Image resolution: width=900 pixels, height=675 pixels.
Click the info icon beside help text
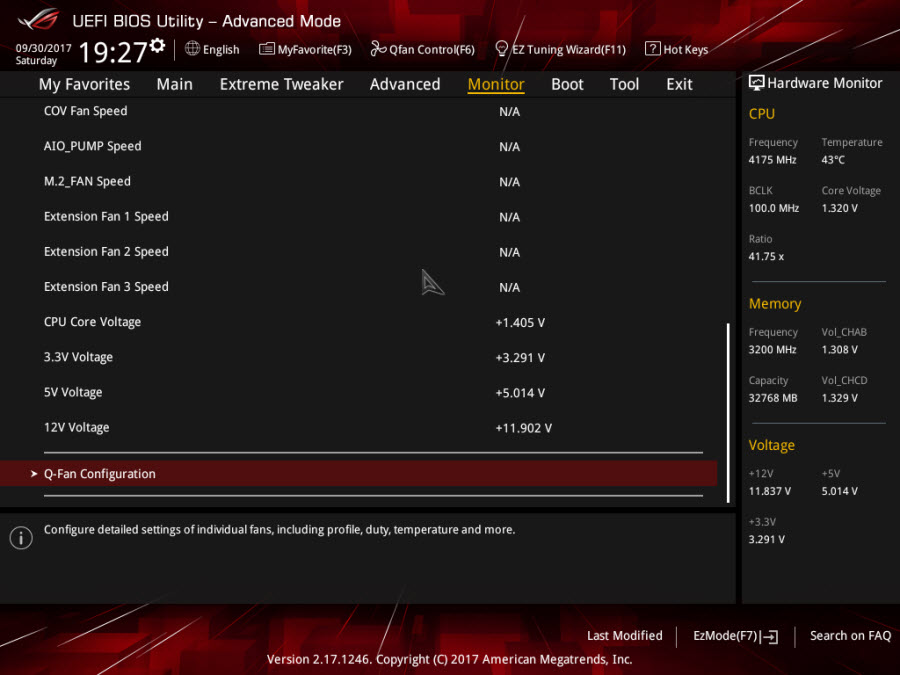[x=21, y=538]
